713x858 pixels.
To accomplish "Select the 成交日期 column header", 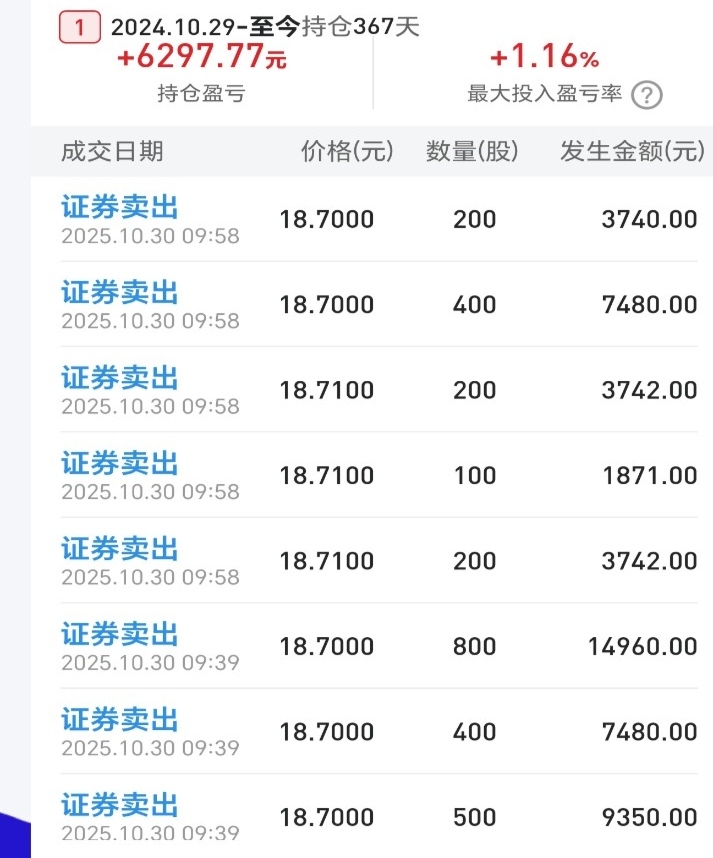I will tap(112, 152).
